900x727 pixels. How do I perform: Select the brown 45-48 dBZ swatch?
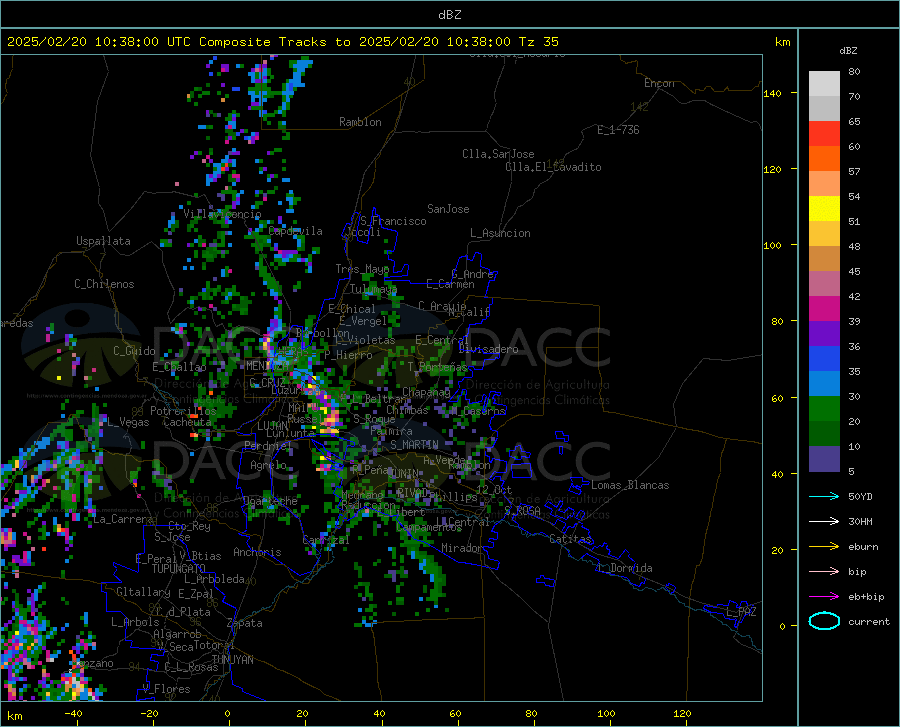pos(824,259)
